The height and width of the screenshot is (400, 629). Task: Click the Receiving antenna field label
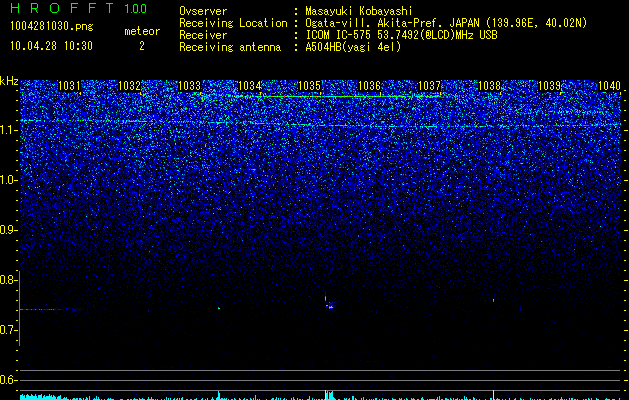click(x=230, y=47)
